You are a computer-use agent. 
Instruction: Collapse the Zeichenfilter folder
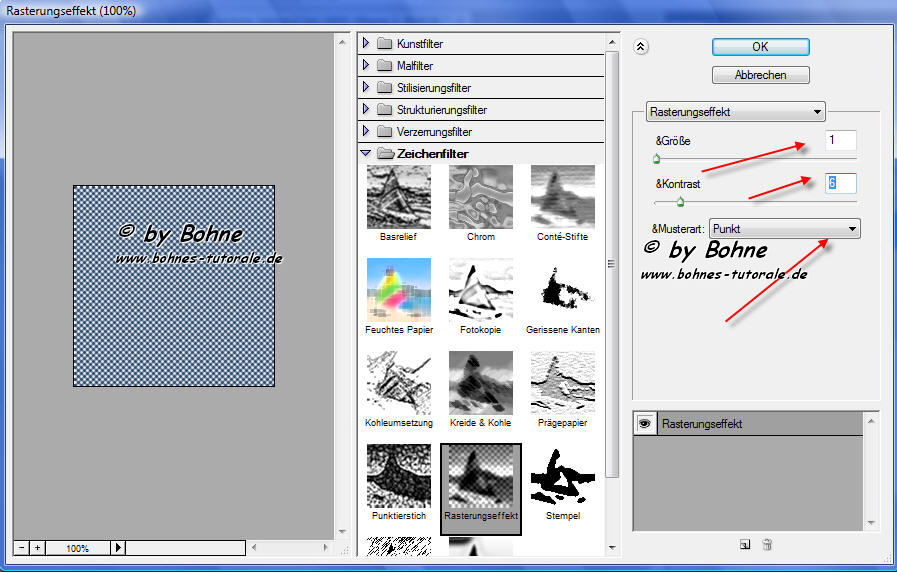tap(366, 154)
